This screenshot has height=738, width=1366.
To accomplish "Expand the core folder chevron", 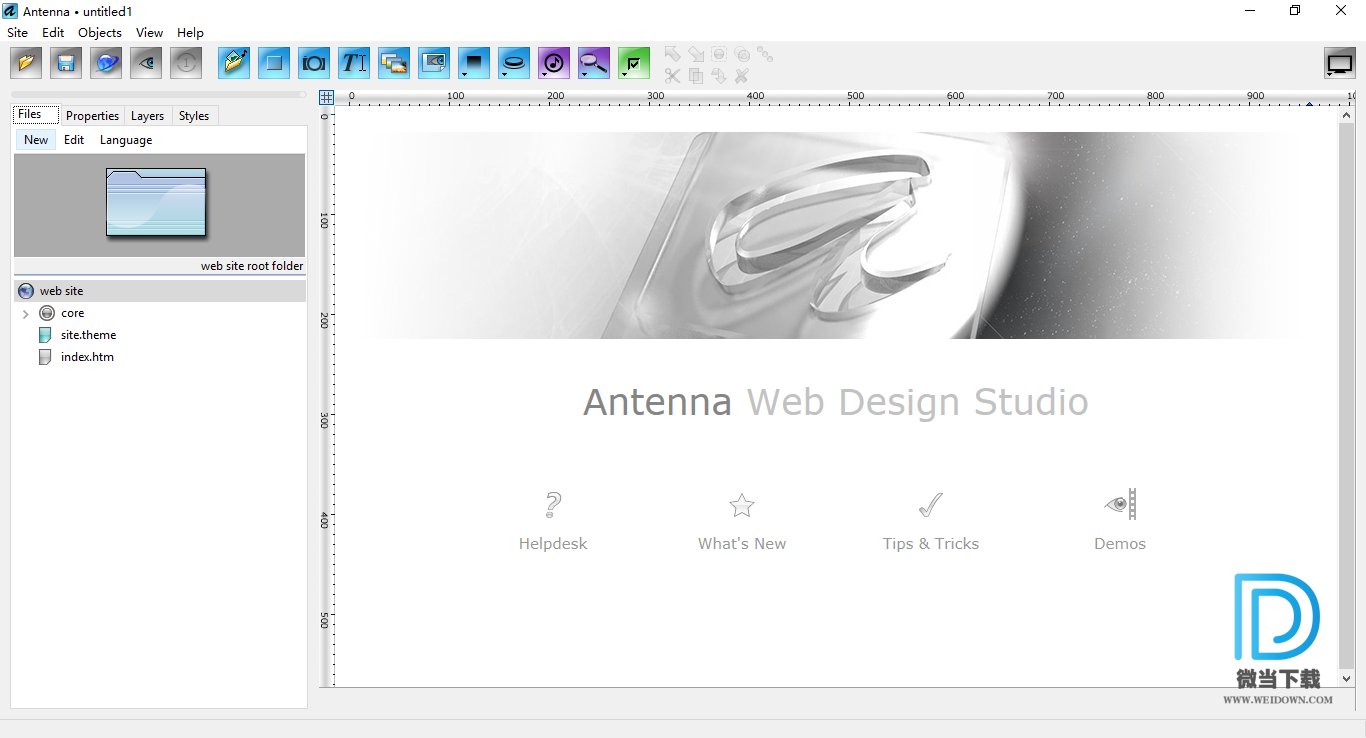I will pyautogui.click(x=26, y=314).
